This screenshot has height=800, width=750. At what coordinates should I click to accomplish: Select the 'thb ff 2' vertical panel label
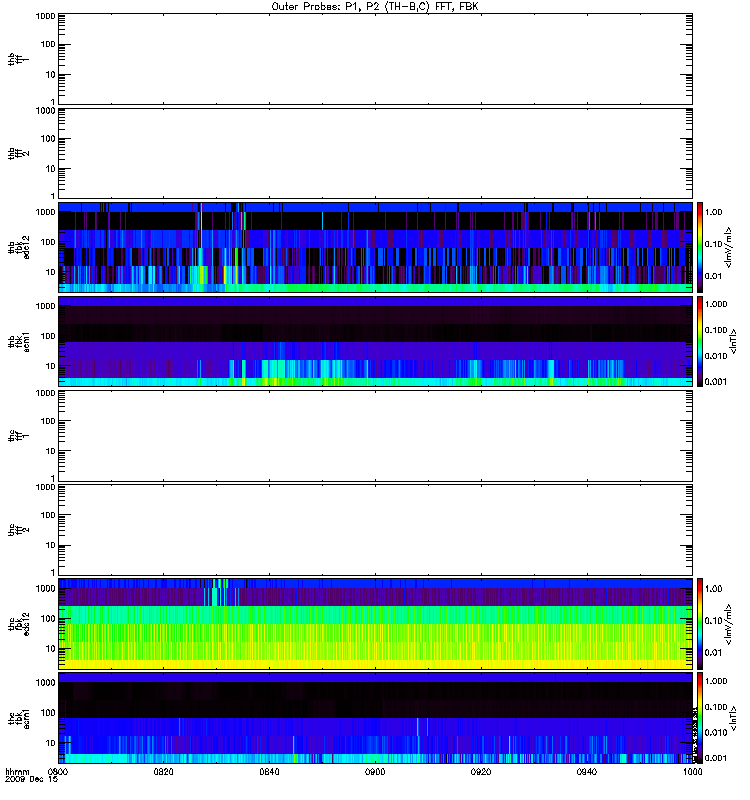pos(19,154)
